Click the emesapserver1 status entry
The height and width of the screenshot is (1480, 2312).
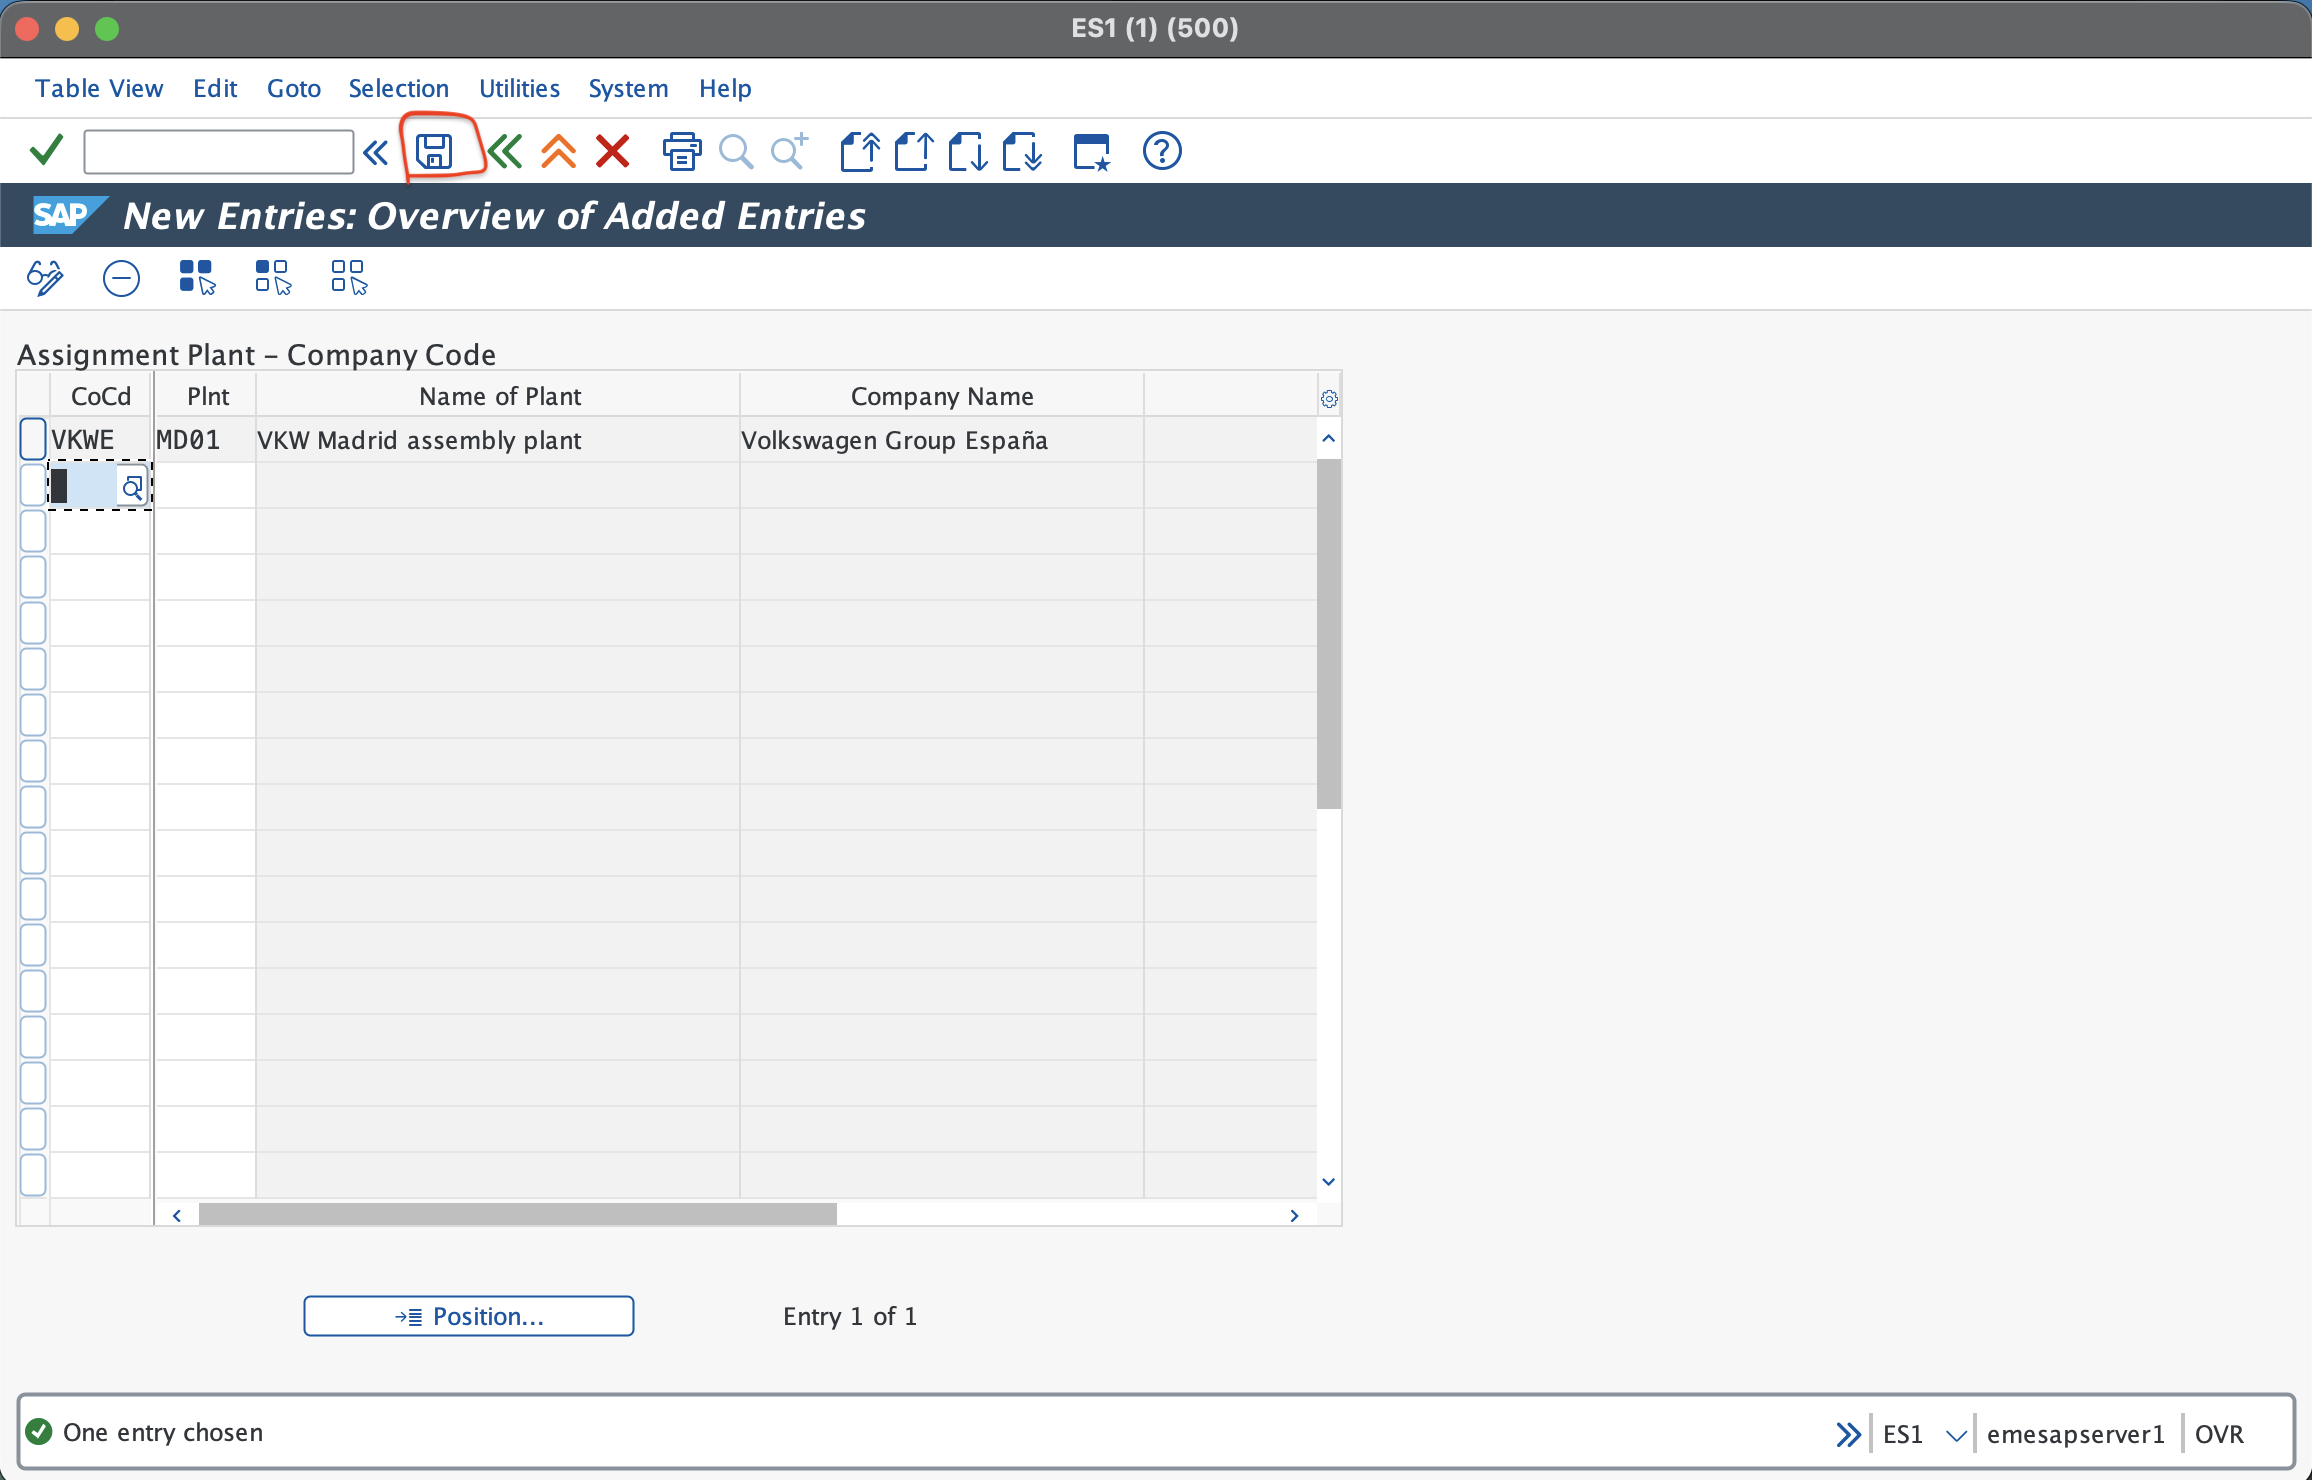coord(2075,1434)
